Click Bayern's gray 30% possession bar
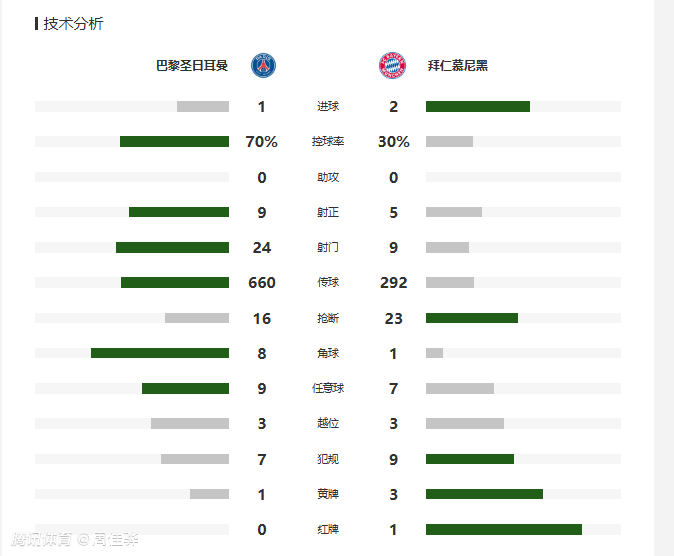This screenshot has height=556, width=674. point(449,142)
